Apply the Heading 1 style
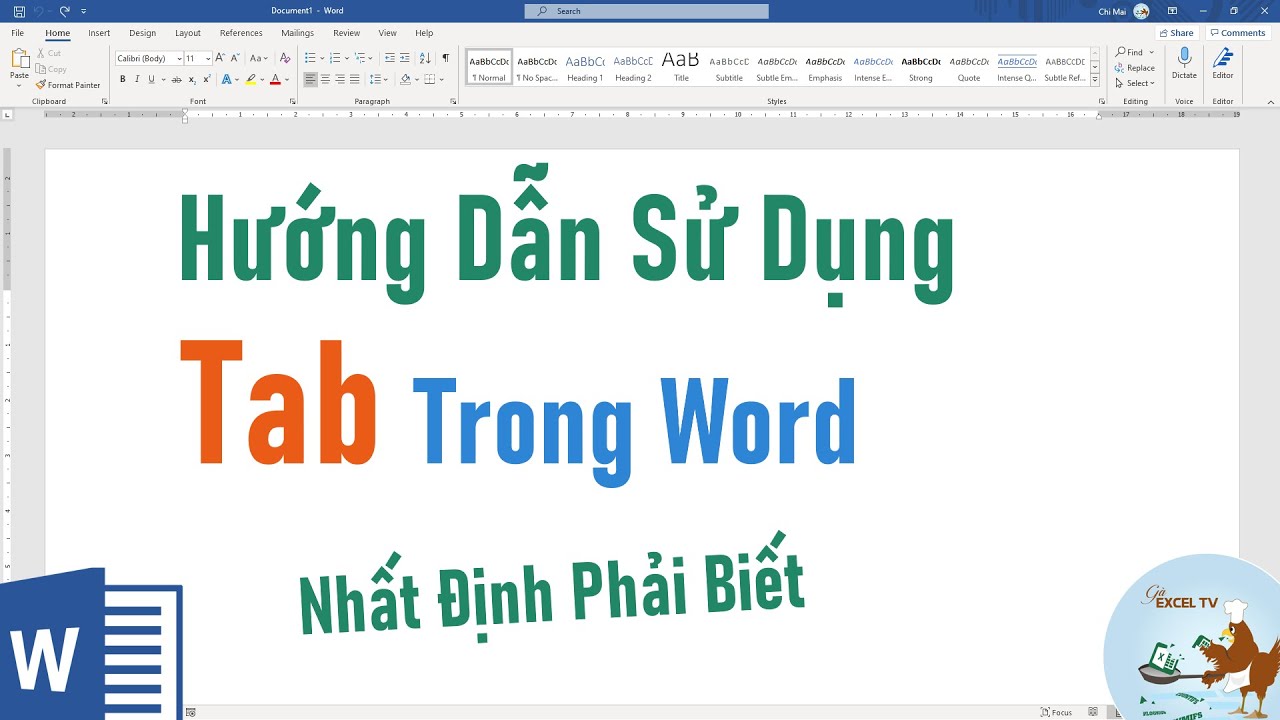This screenshot has width=1280, height=720. click(585, 67)
